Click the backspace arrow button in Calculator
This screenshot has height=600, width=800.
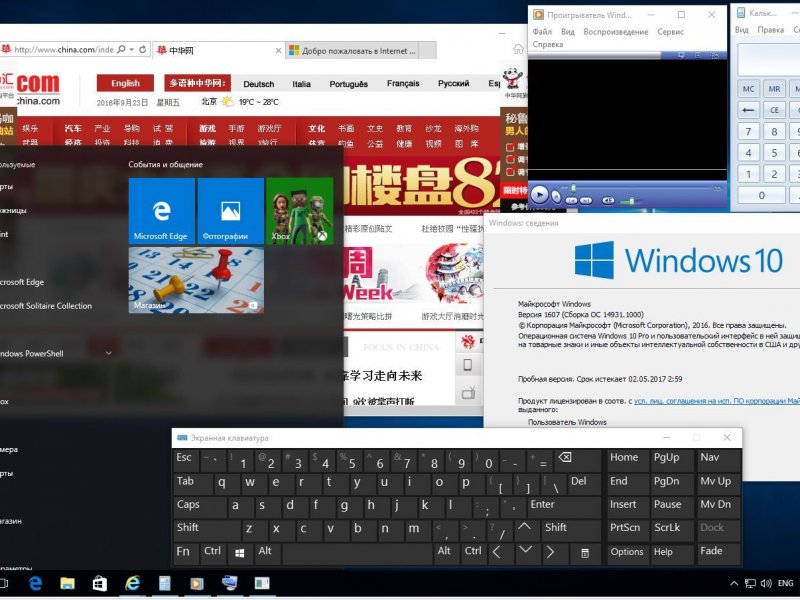tap(748, 110)
